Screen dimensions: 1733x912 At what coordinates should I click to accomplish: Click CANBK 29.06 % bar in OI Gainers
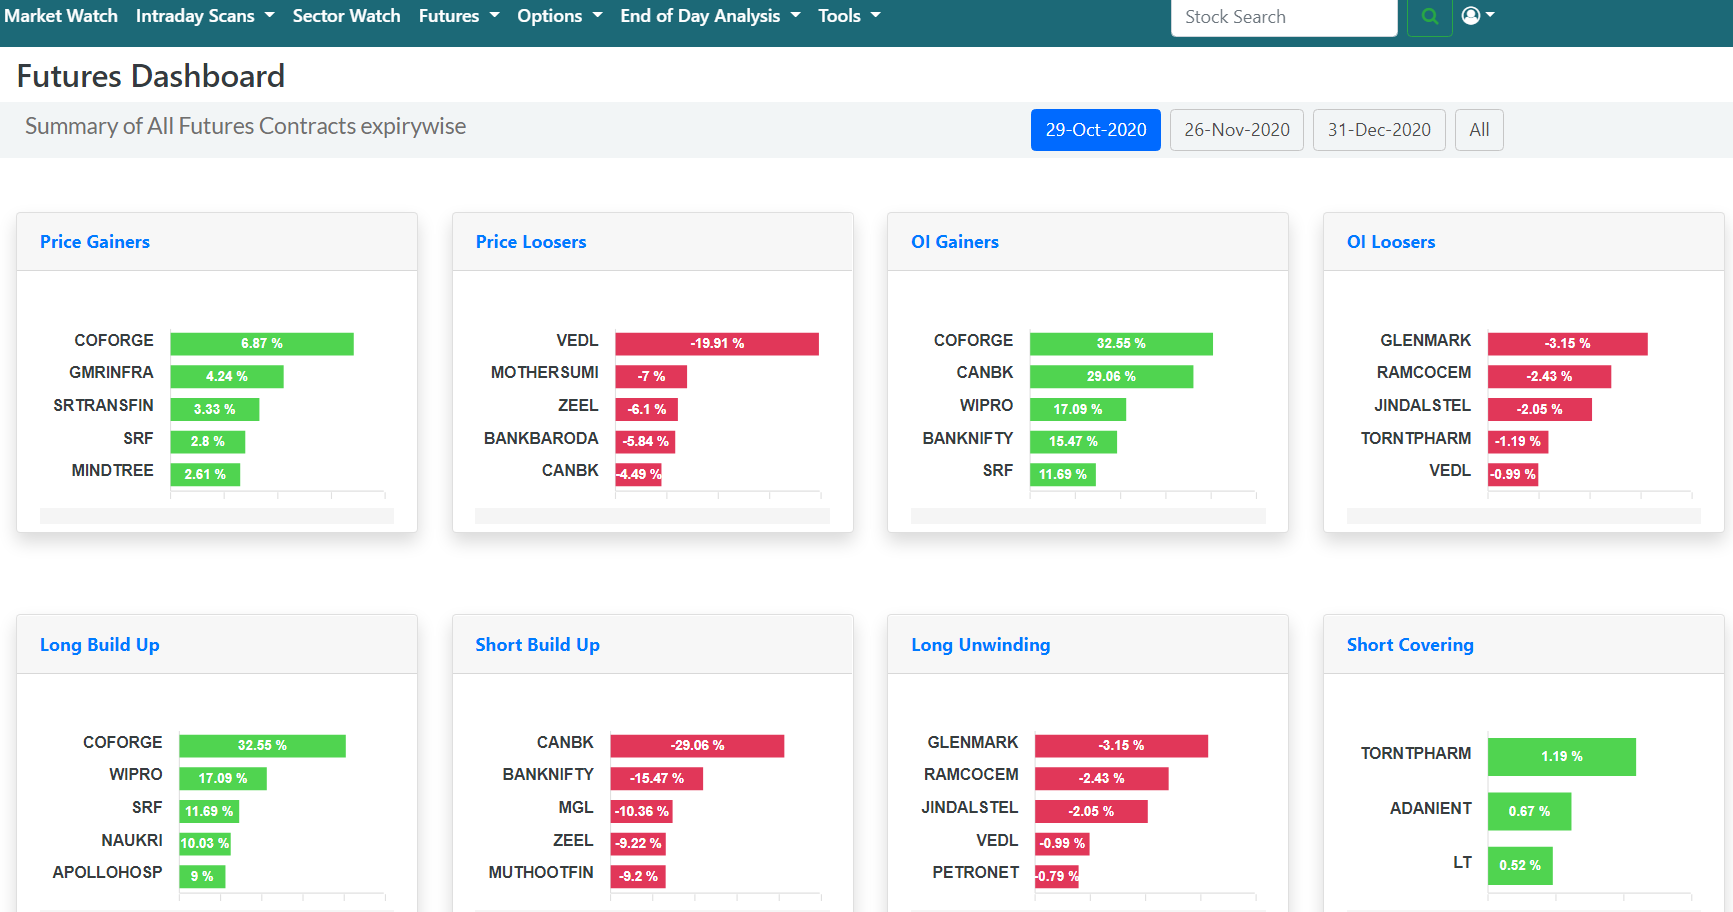tap(1112, 377)
